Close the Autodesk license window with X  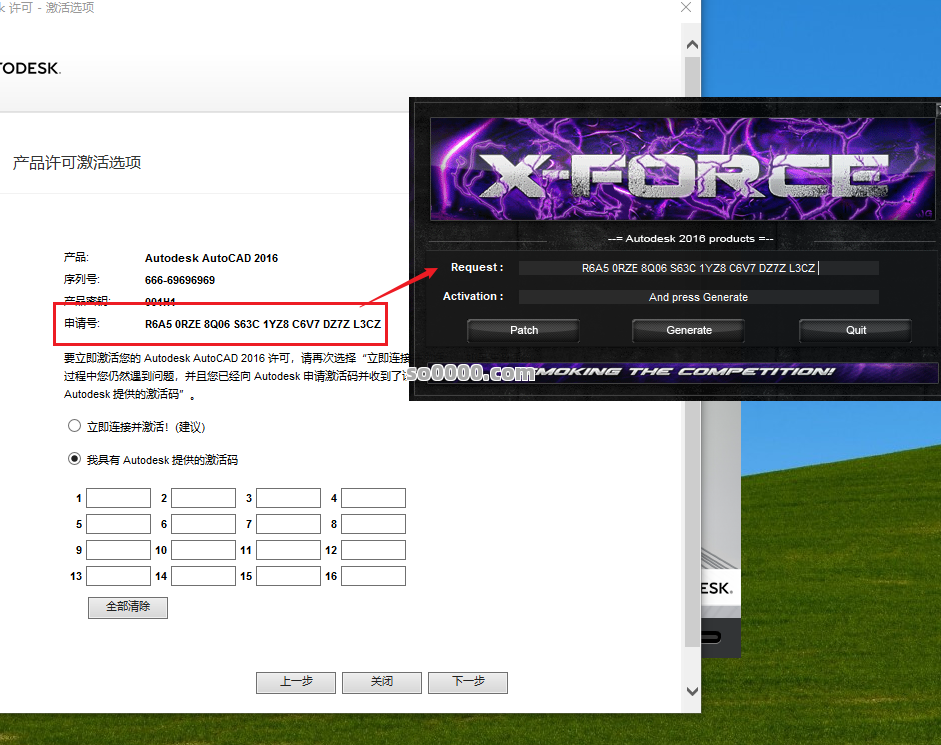pyautogui.click(x=685, y=8)
